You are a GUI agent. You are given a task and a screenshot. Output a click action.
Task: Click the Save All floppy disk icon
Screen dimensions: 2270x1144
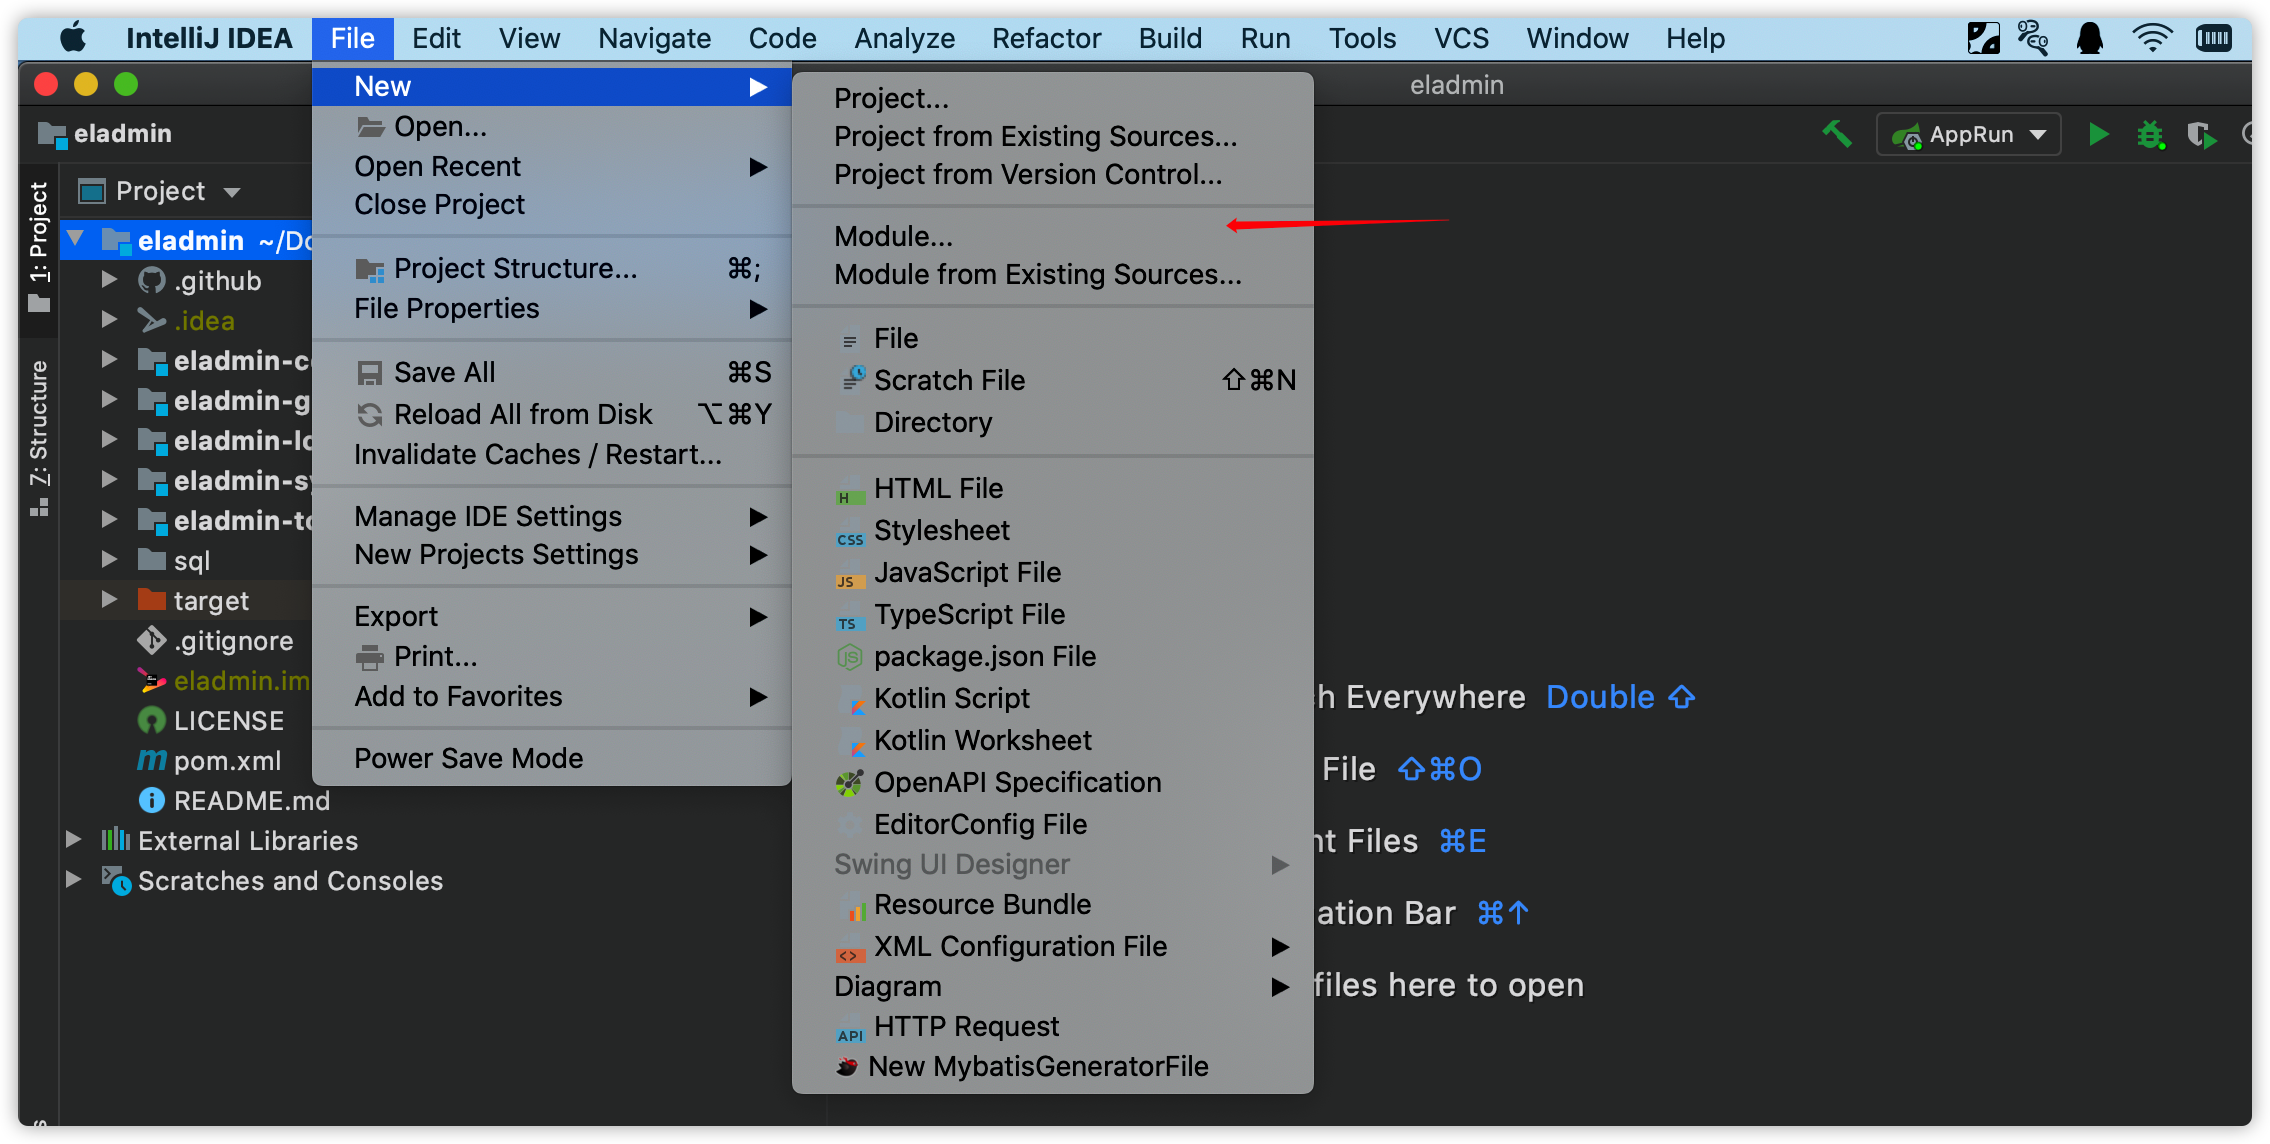point(370,373)
